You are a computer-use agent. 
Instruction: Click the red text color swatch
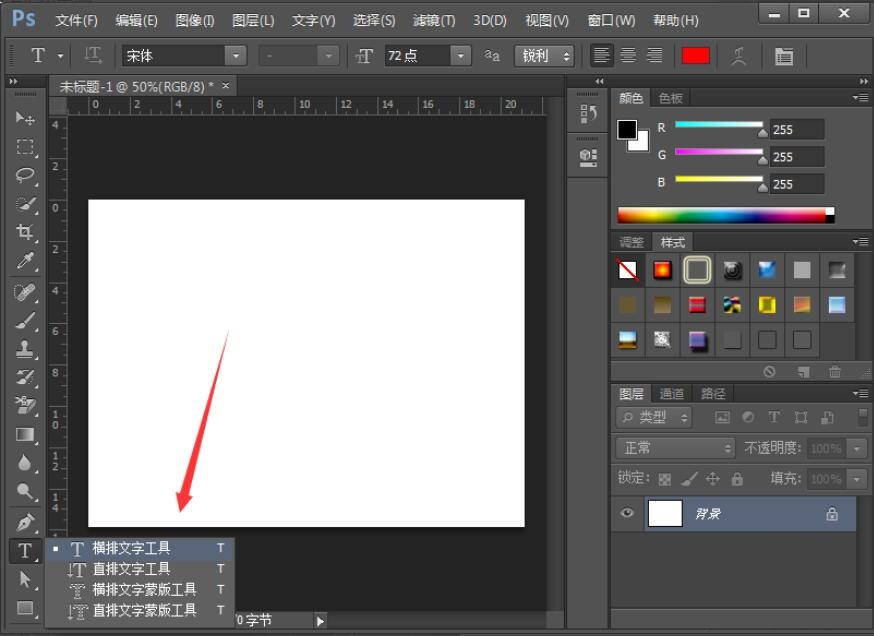(695, 56)
